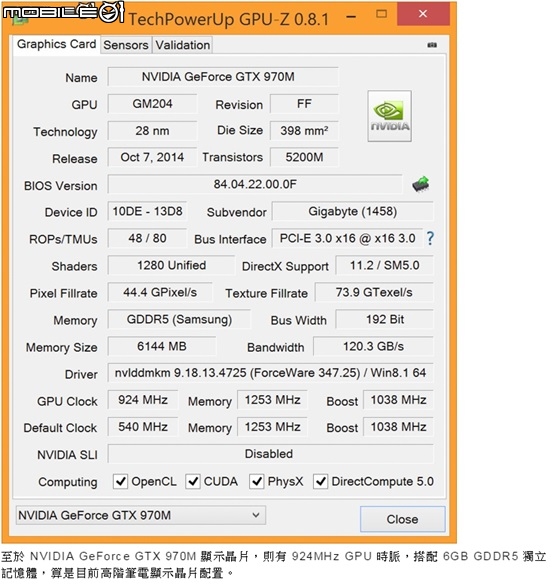Click the Memory field in Default Clock row
The image size is (554, 588).
coord(272,427)
